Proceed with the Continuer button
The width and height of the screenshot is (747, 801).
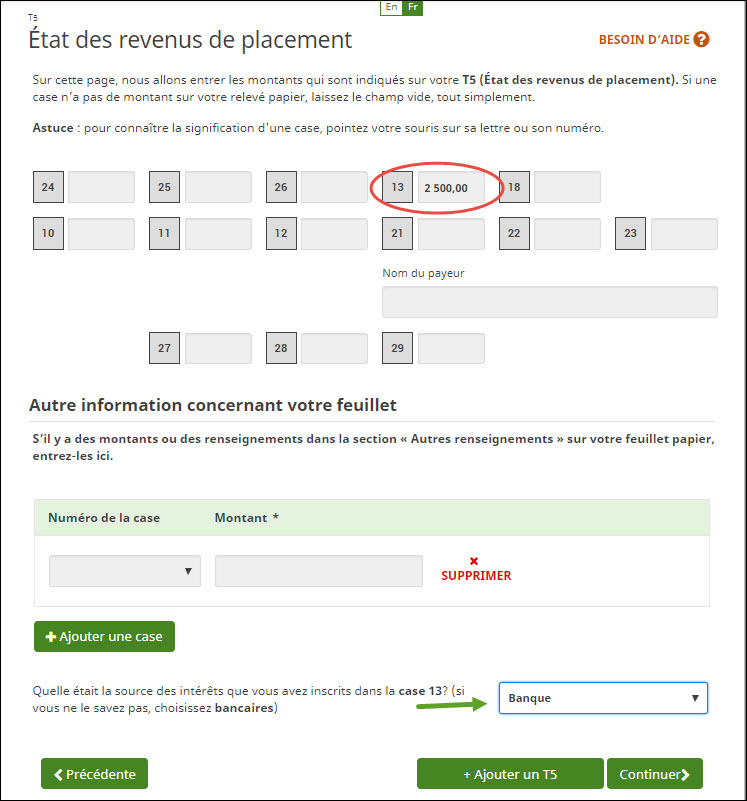click(654, 774)
